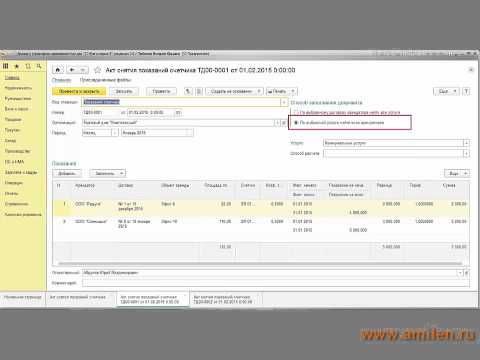
Task: Select radio 'По выбранному договору' fill option
Action: (x=295, y=113)
